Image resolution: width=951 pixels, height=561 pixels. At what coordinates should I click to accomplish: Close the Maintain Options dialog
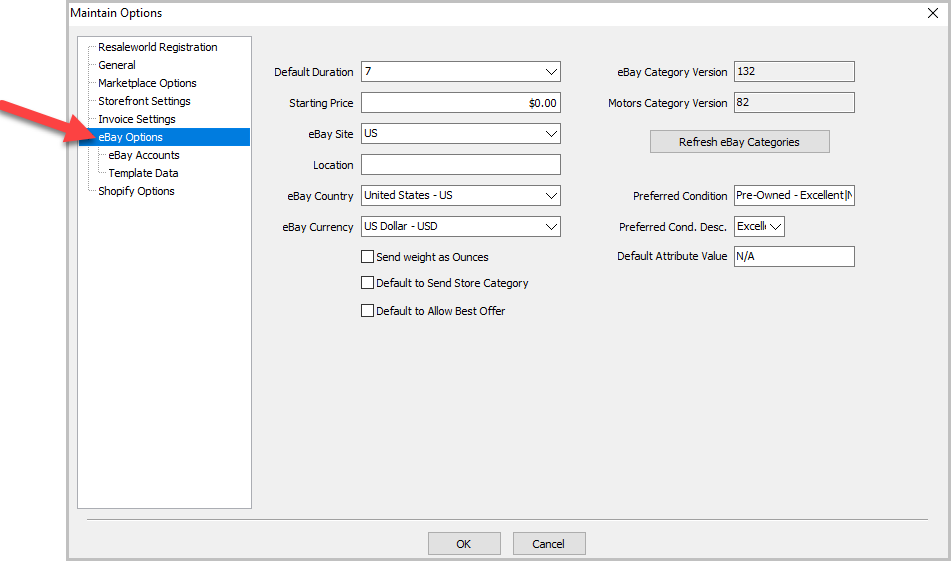coord(933,13)
